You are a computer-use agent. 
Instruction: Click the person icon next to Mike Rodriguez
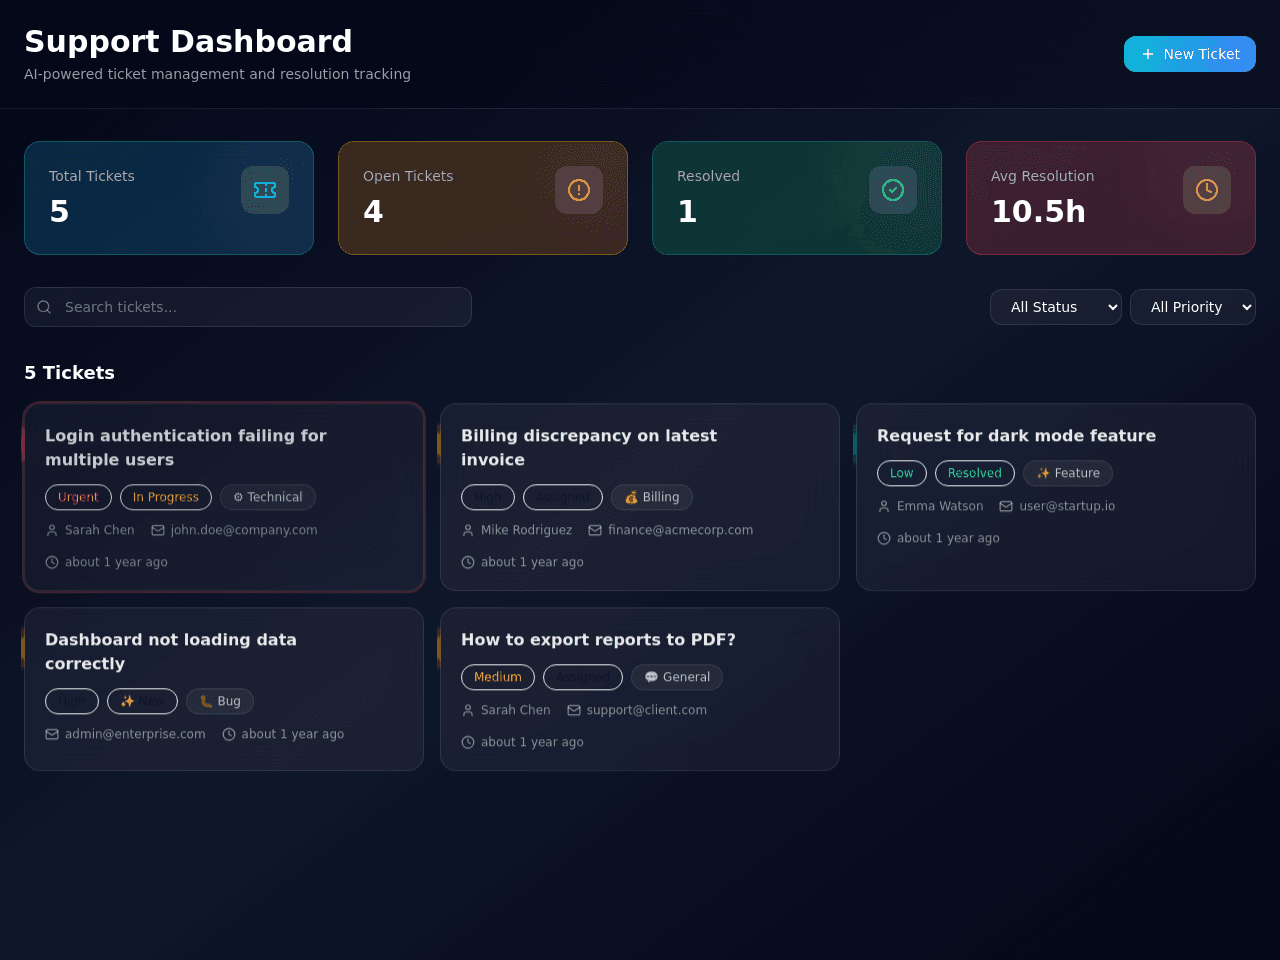468,530
